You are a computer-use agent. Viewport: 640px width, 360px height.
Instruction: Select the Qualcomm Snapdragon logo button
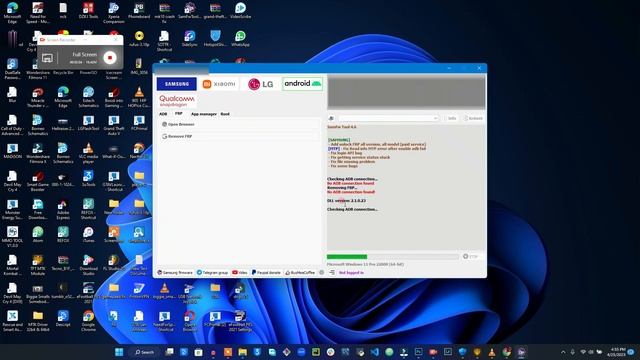point(176,101)
